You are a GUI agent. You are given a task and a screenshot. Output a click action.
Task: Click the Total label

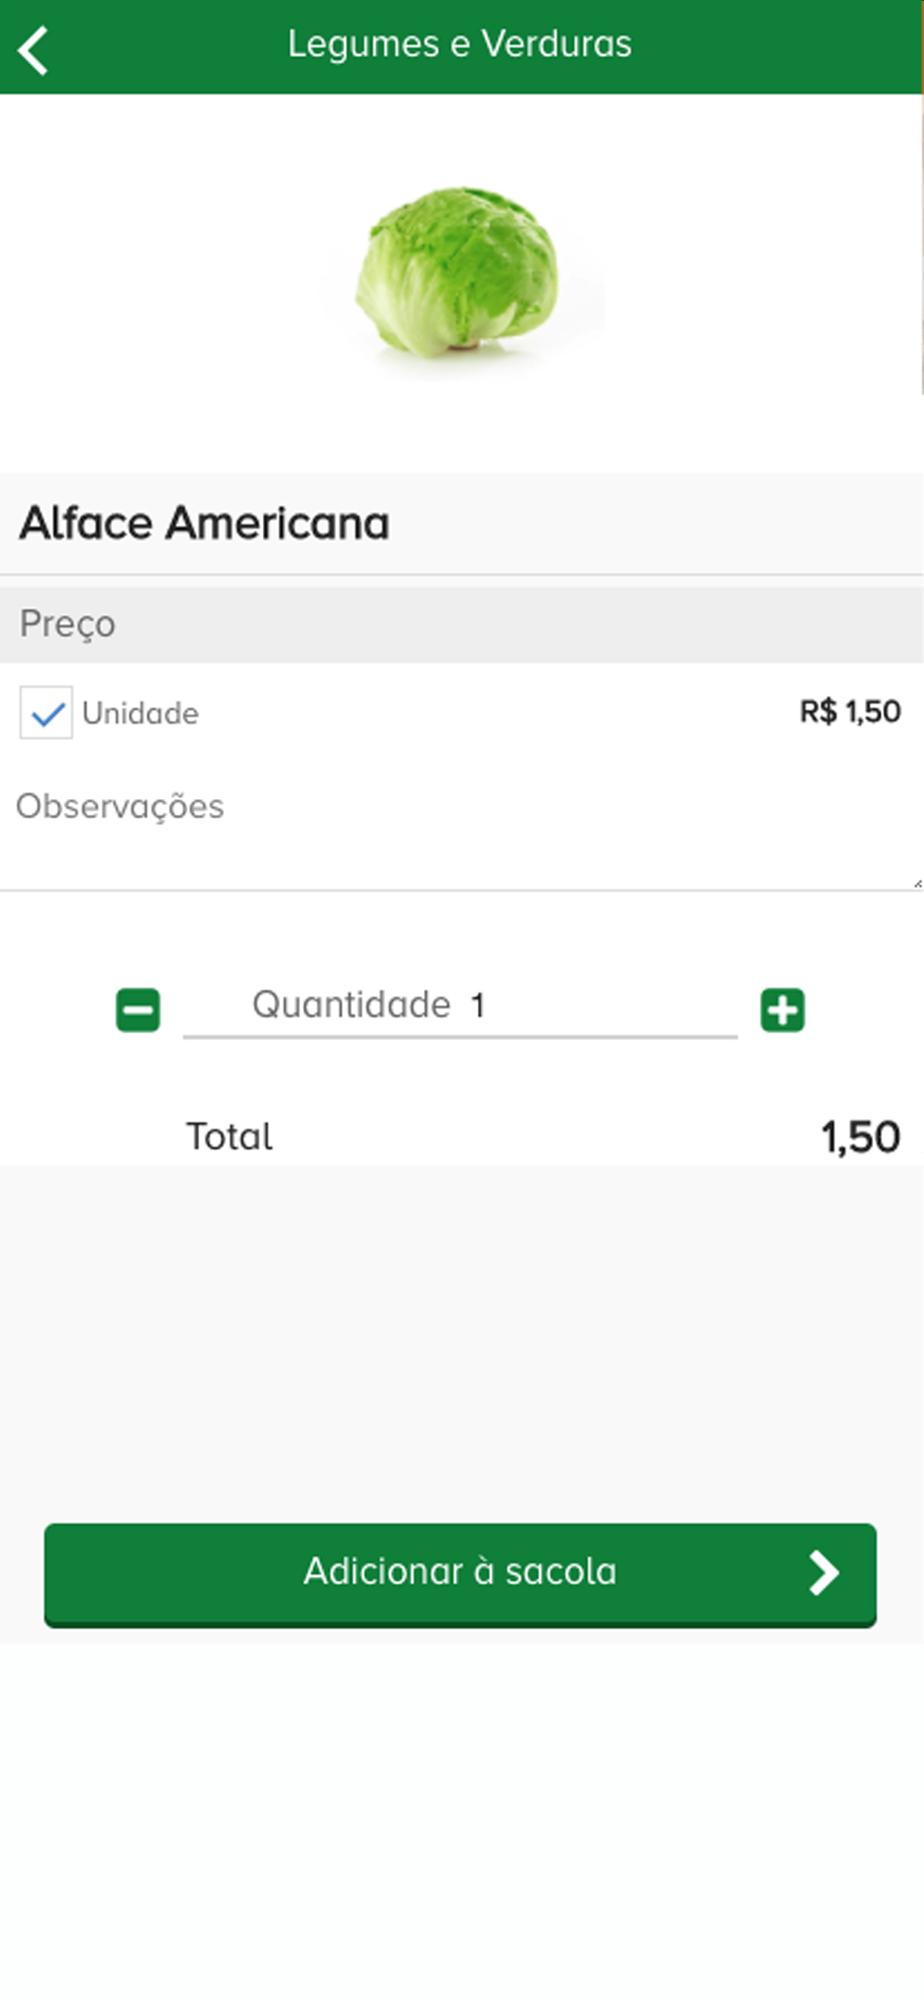[x=229, y=1137]
